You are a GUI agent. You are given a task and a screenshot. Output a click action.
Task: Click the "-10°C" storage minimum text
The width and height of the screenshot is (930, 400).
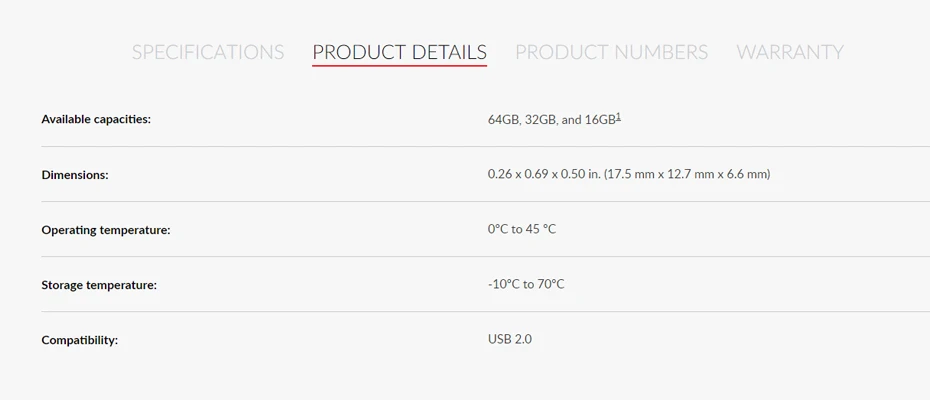(x=503, y=285)
